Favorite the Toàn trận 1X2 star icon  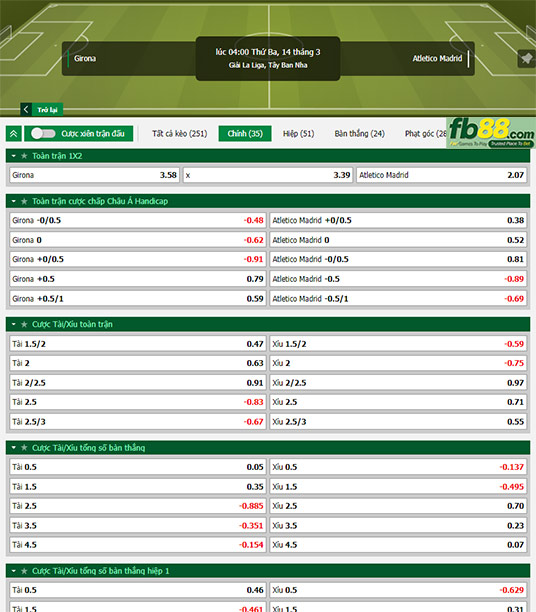(x=24, y=156)
